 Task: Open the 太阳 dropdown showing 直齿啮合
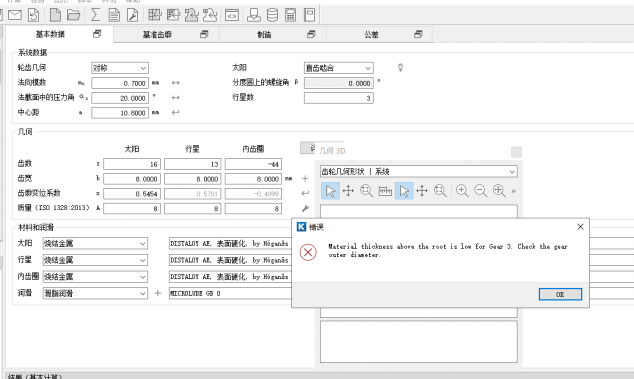[338, 68]
